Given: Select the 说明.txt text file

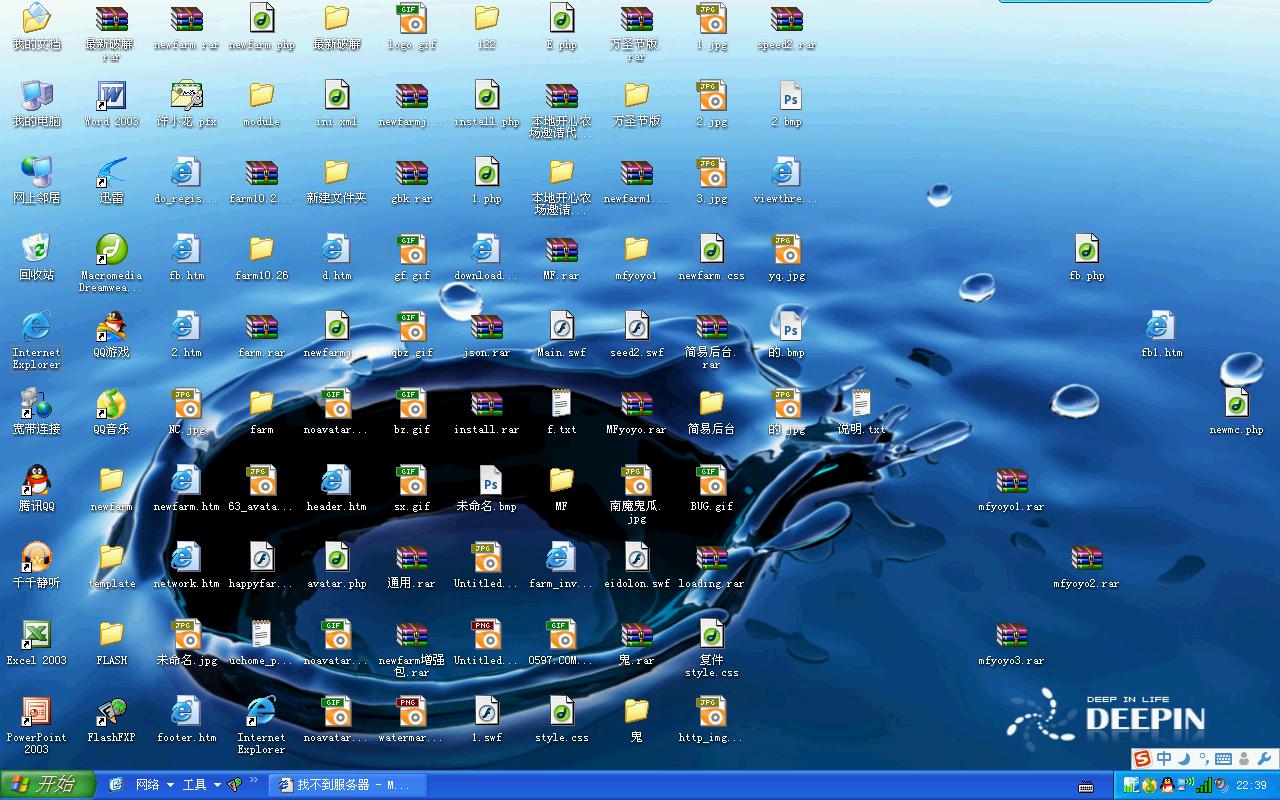Looking at the screenshot, I should pos(861,411).
